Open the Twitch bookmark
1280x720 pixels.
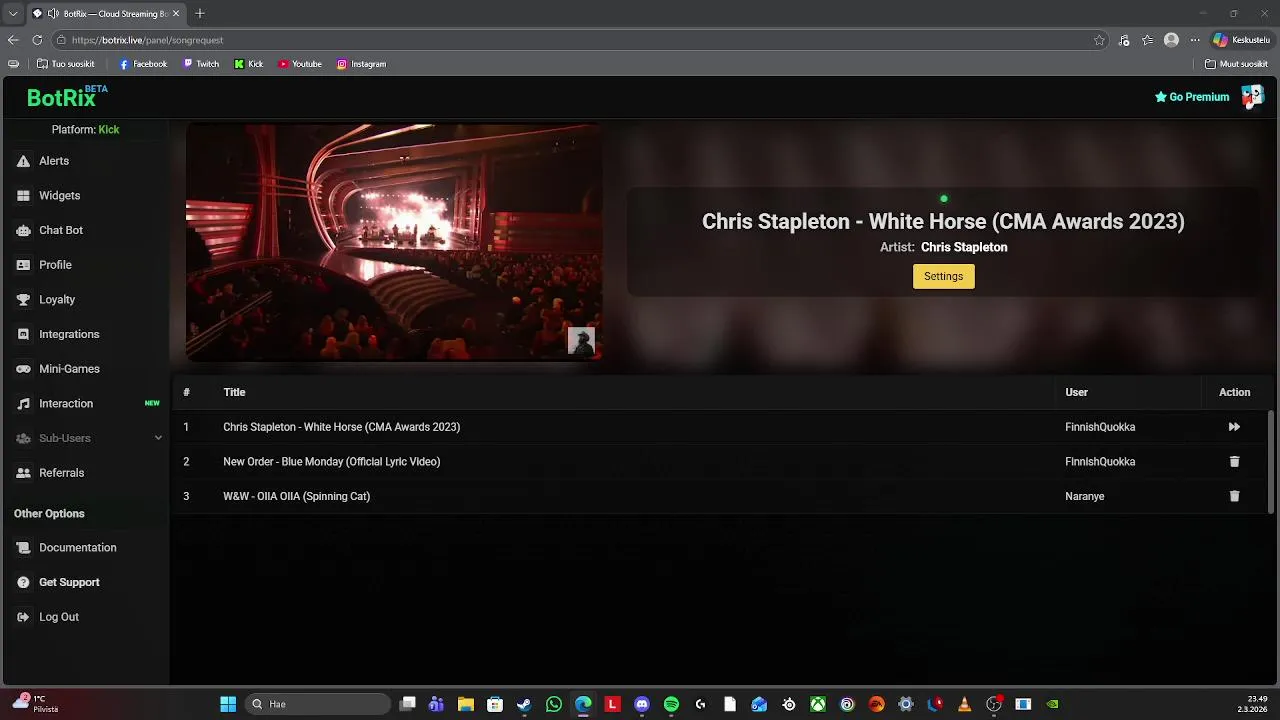pos(201,64)
